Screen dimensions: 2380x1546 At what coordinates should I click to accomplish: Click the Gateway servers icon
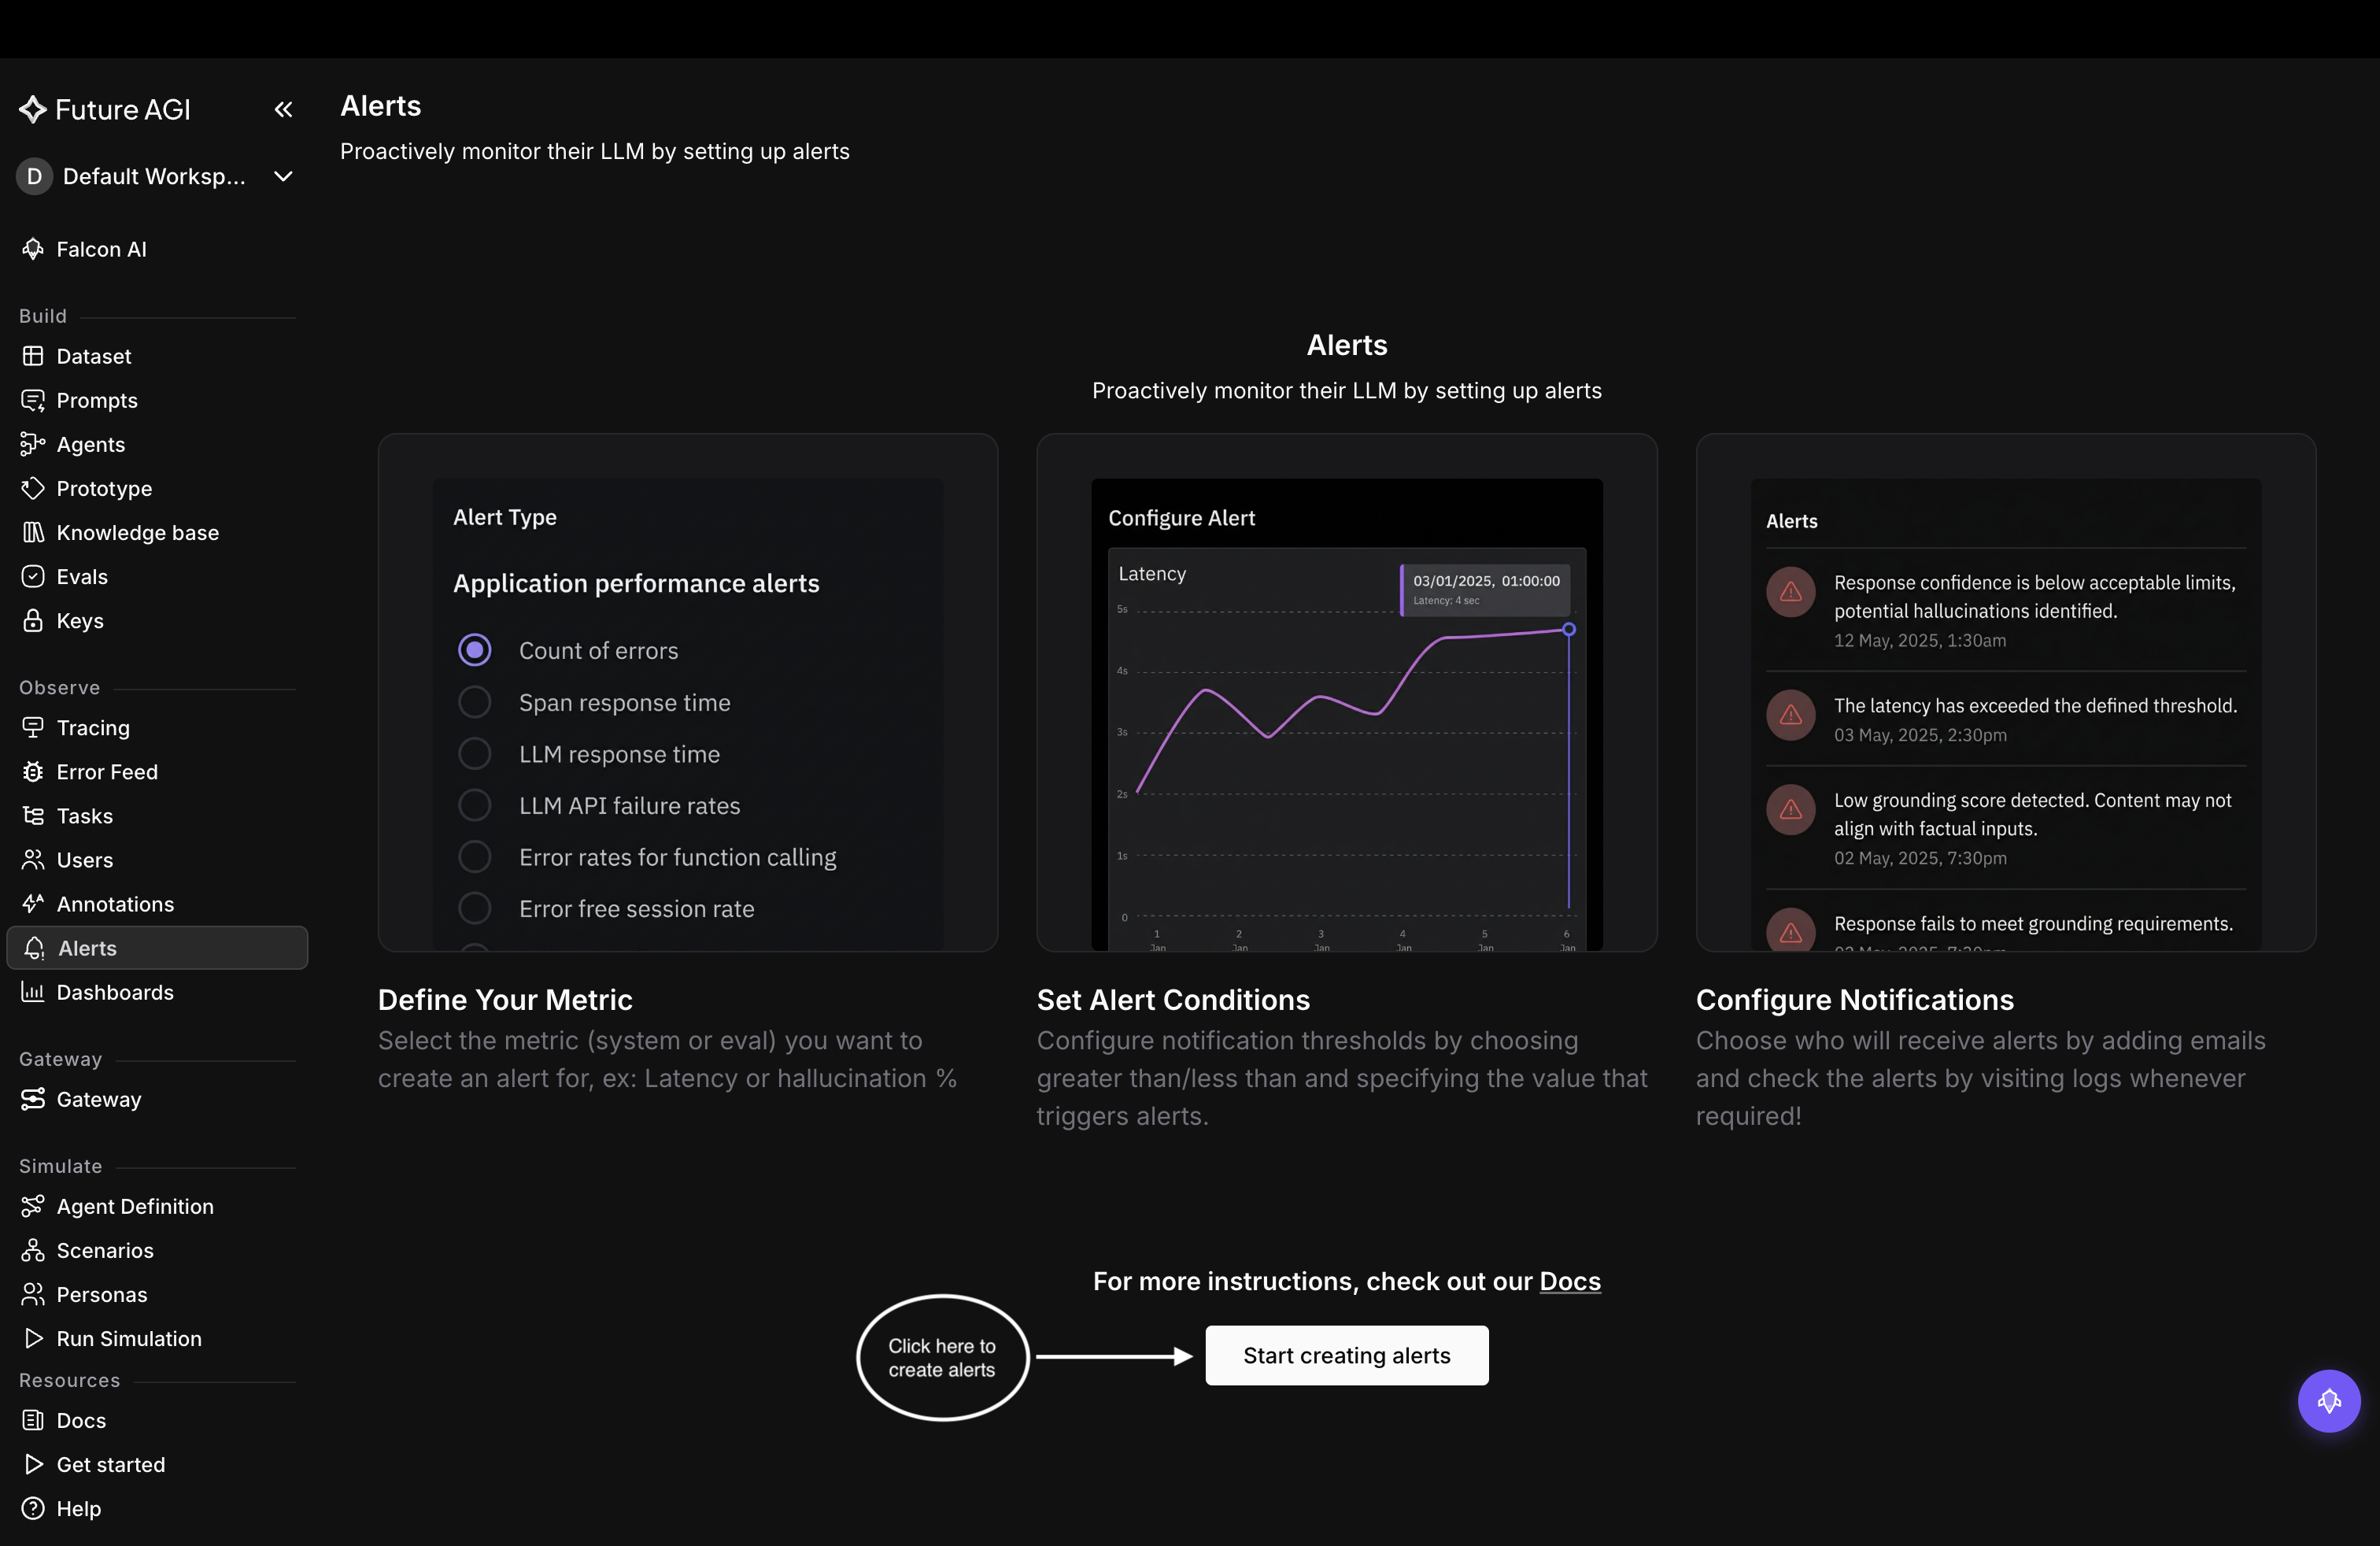coord(33,1098)
